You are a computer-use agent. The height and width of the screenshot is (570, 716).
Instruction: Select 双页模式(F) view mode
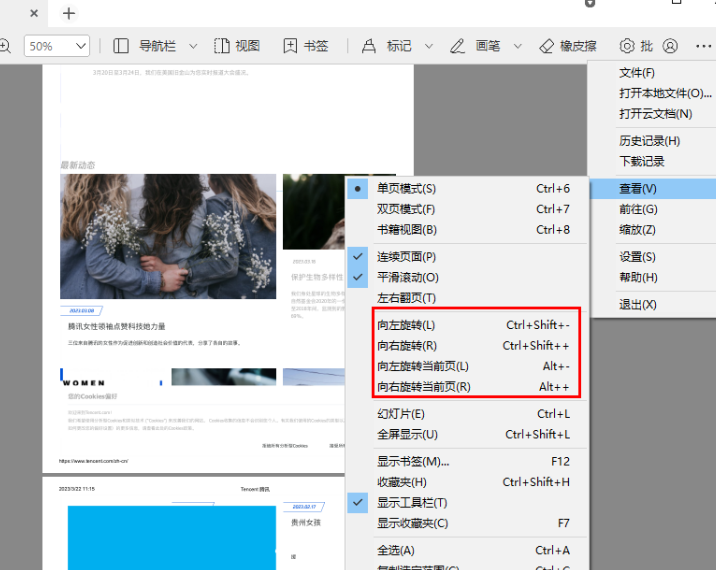[x=467, y=209]
